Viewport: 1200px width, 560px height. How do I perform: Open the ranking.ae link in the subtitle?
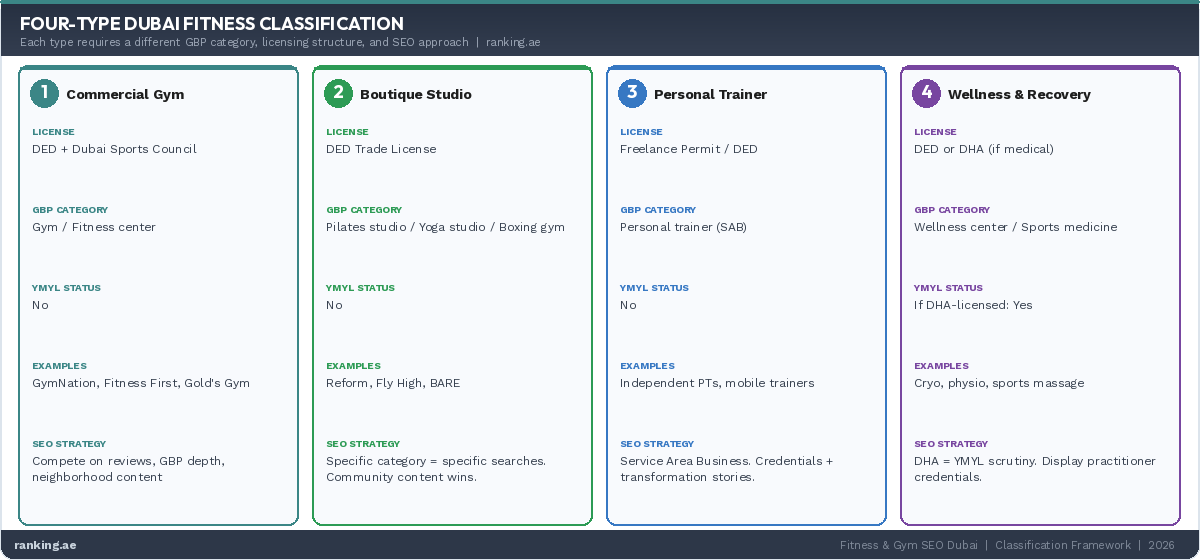(x=513, y=43)
